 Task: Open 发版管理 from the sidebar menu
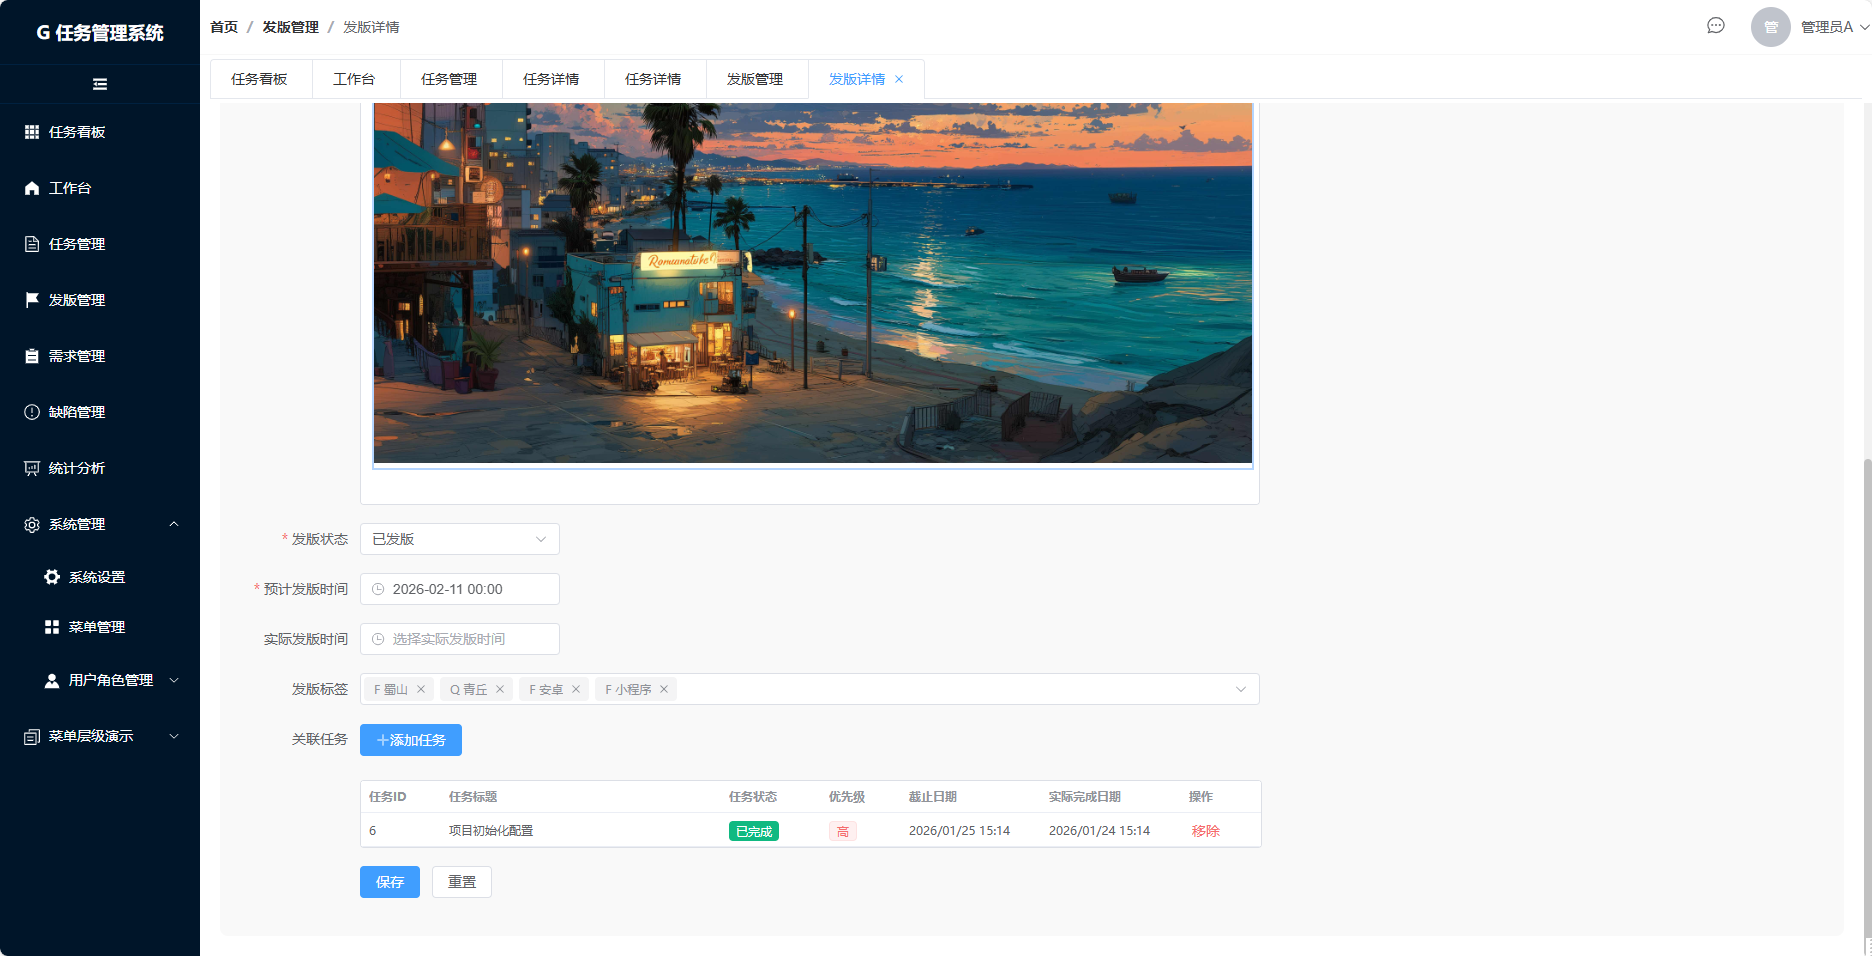click(100, 300)
